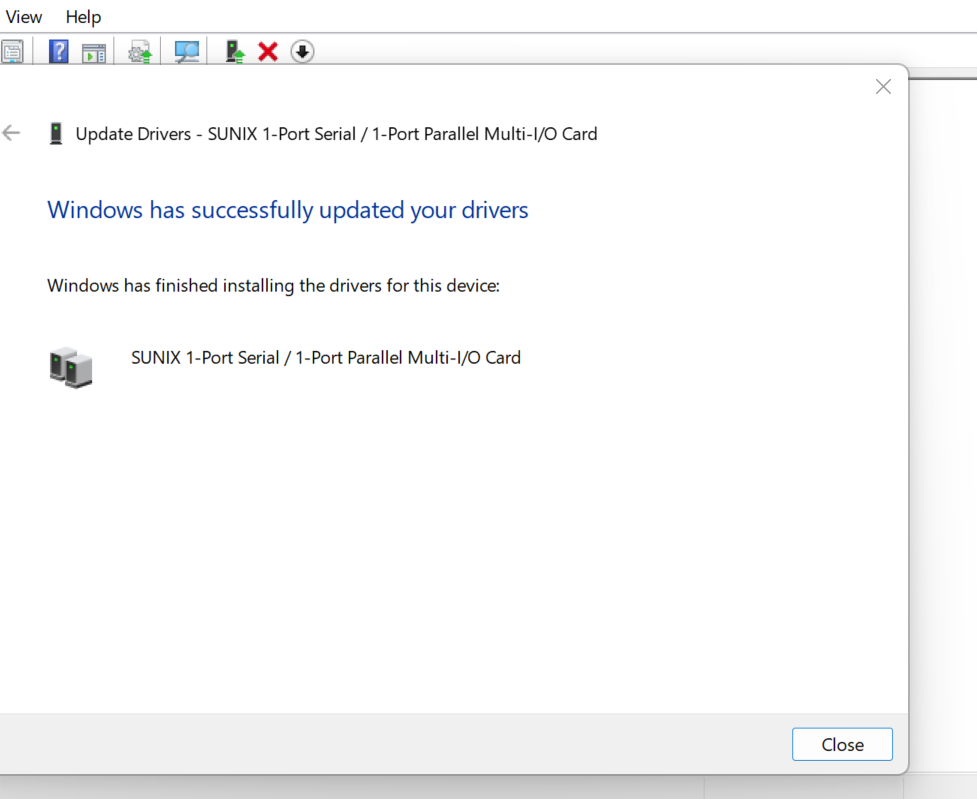Click the blue Help question mark icon
Viewport: 977px width, 799px height.
coord(59,51)
